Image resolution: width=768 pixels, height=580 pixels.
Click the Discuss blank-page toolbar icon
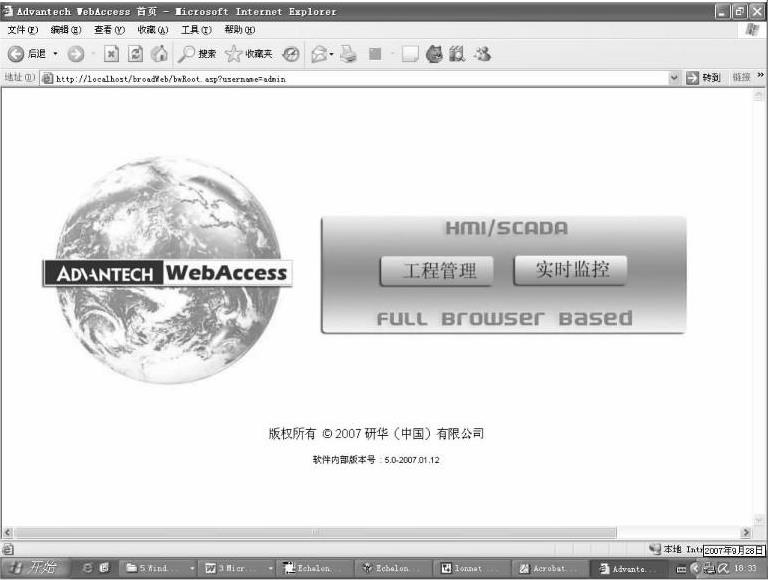pos(409,54)
